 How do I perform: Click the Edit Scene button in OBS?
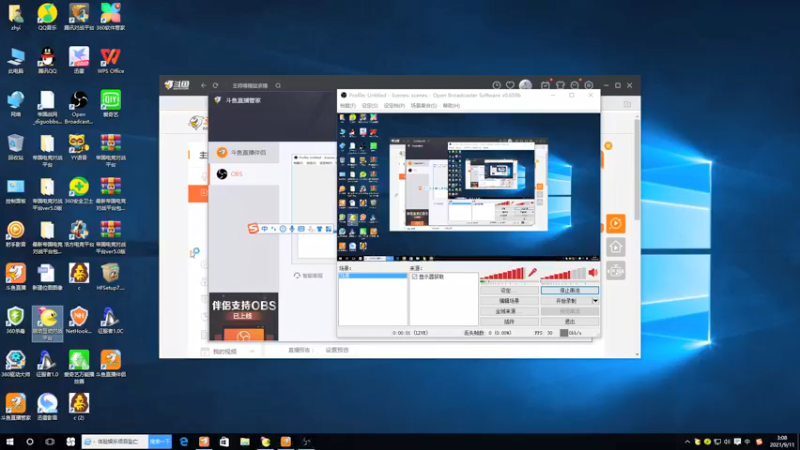(509, 301)
